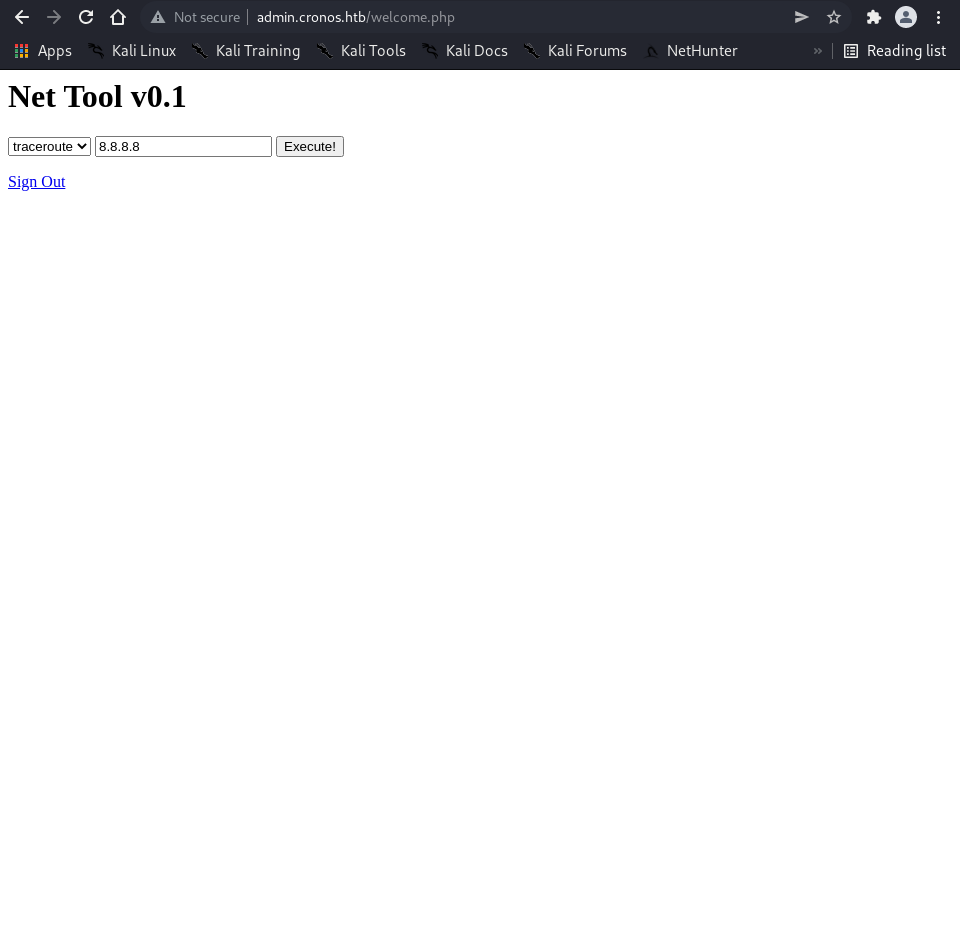Open the Chrome three-dot menu
The image size is (960, 950).
938,17
